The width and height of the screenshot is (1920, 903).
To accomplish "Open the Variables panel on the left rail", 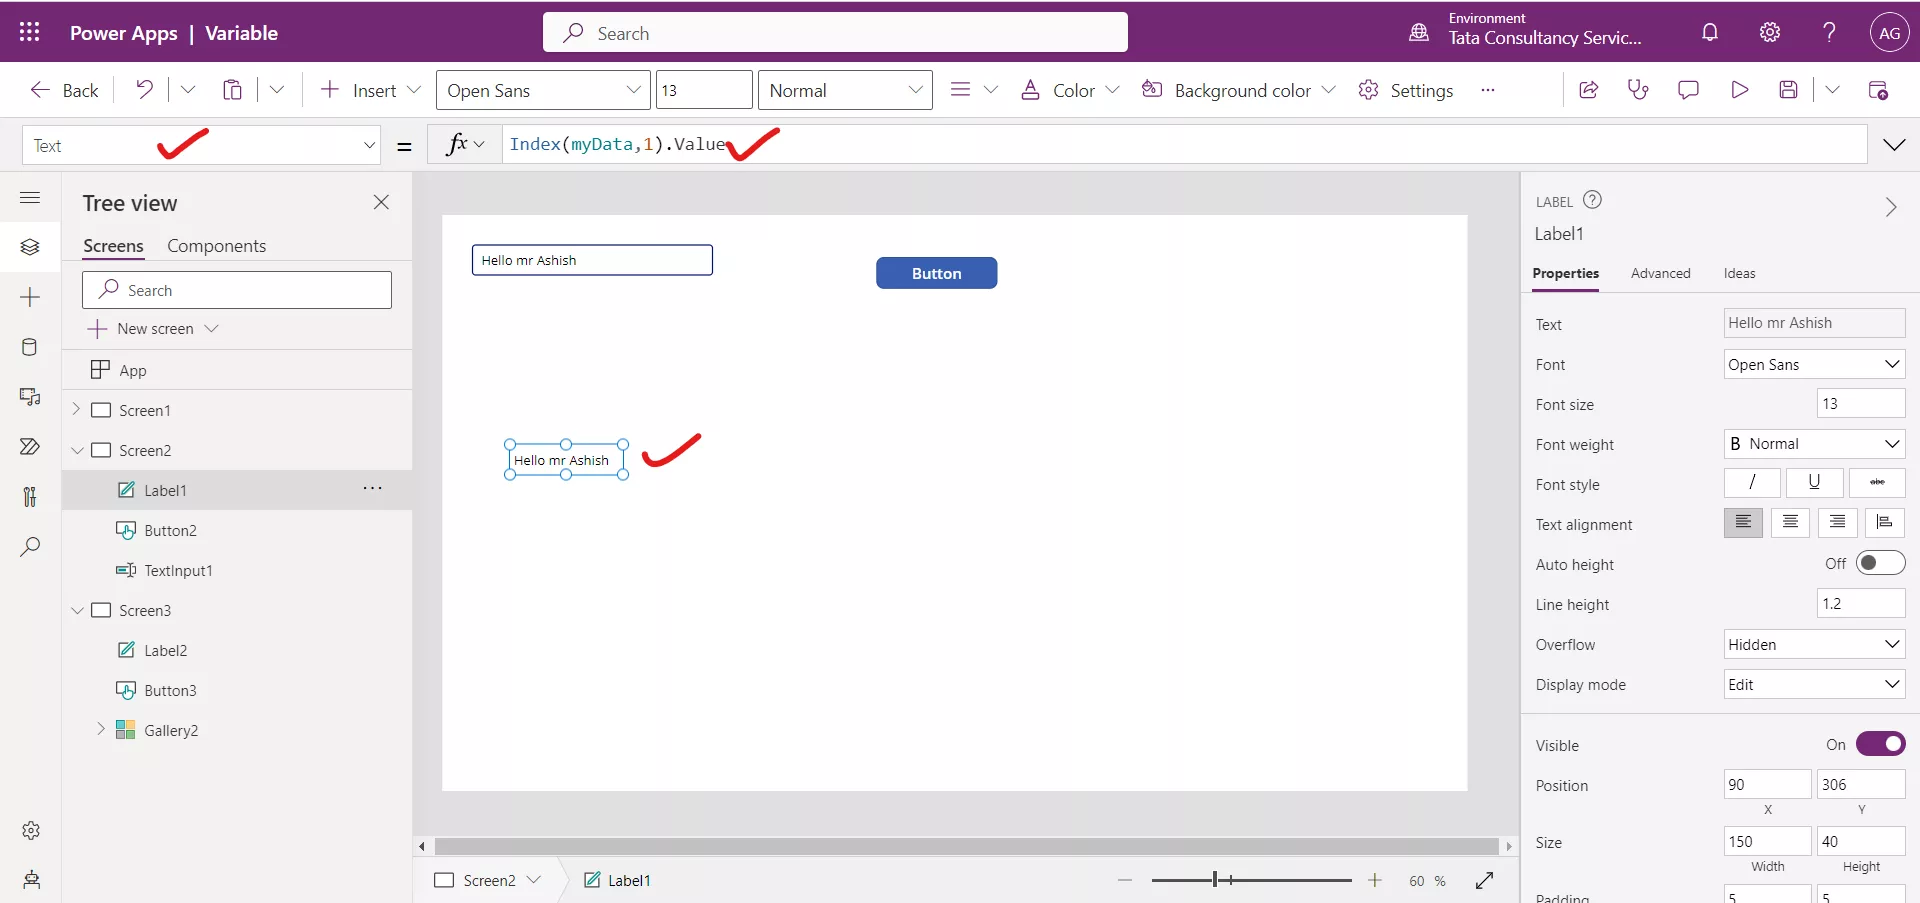I will click(30, 497).
